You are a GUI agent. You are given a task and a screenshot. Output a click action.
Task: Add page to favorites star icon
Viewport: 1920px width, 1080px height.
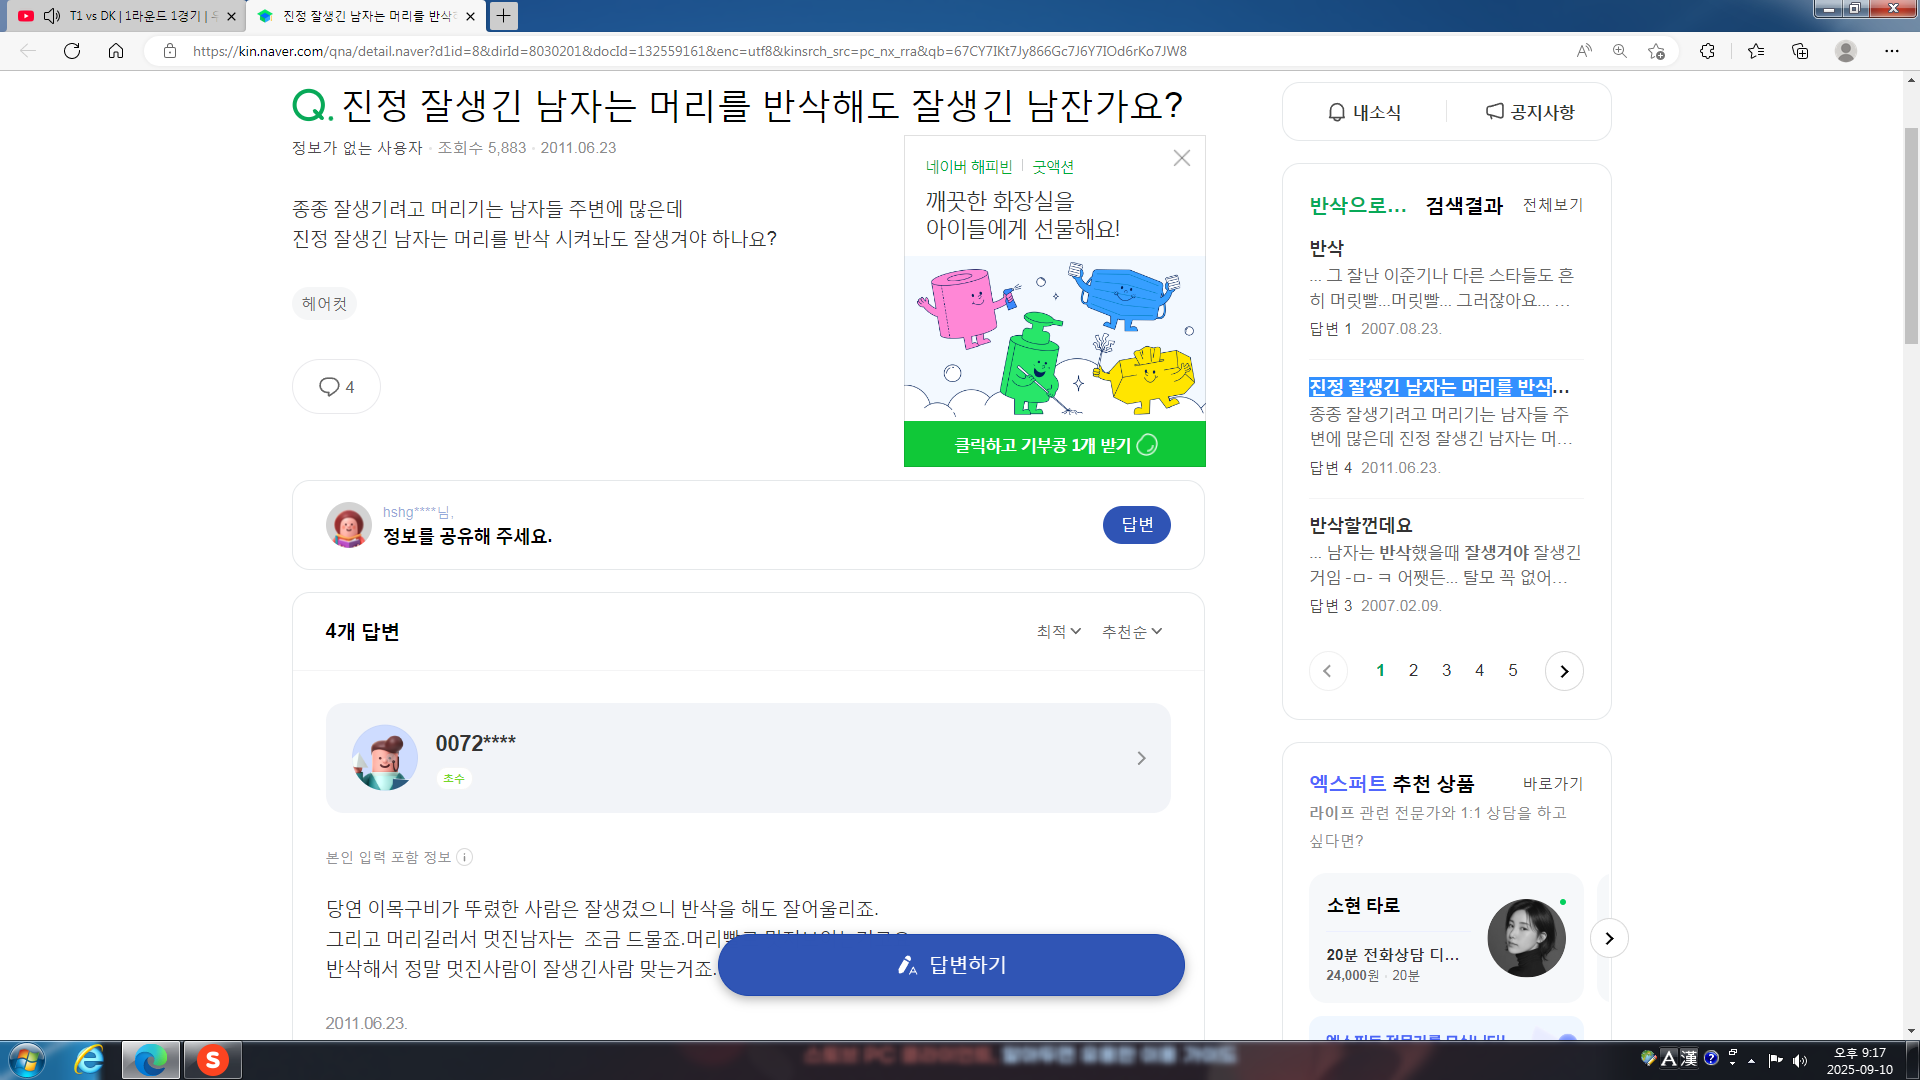[1656, 51]
